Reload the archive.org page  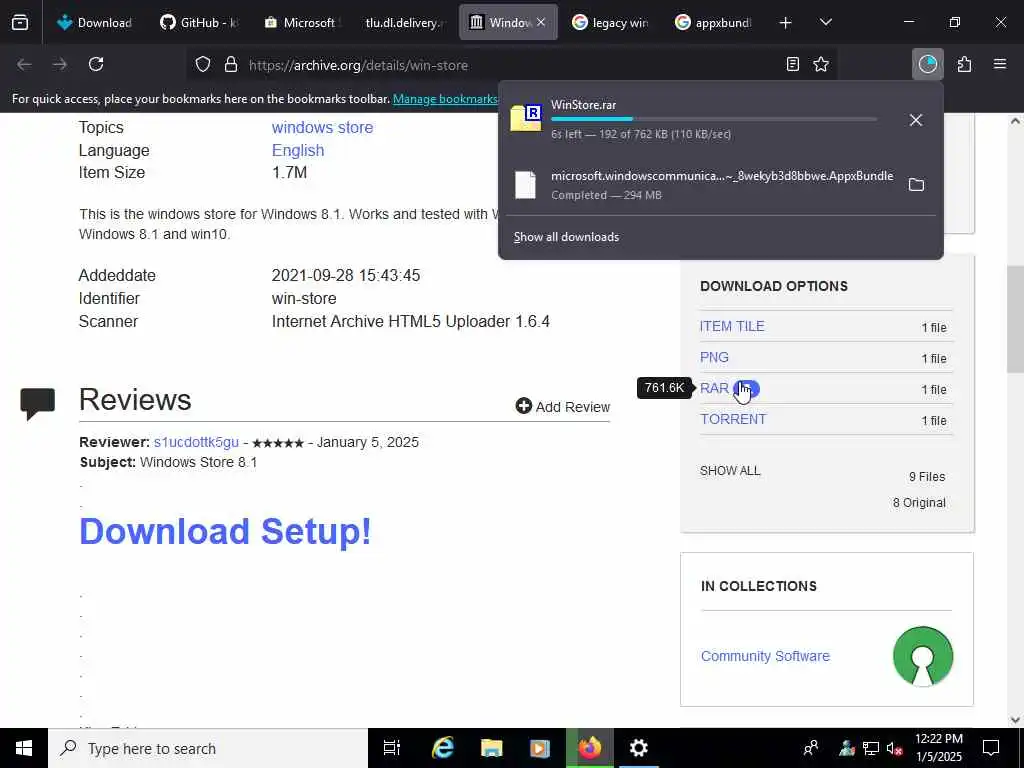pos(96,65)
